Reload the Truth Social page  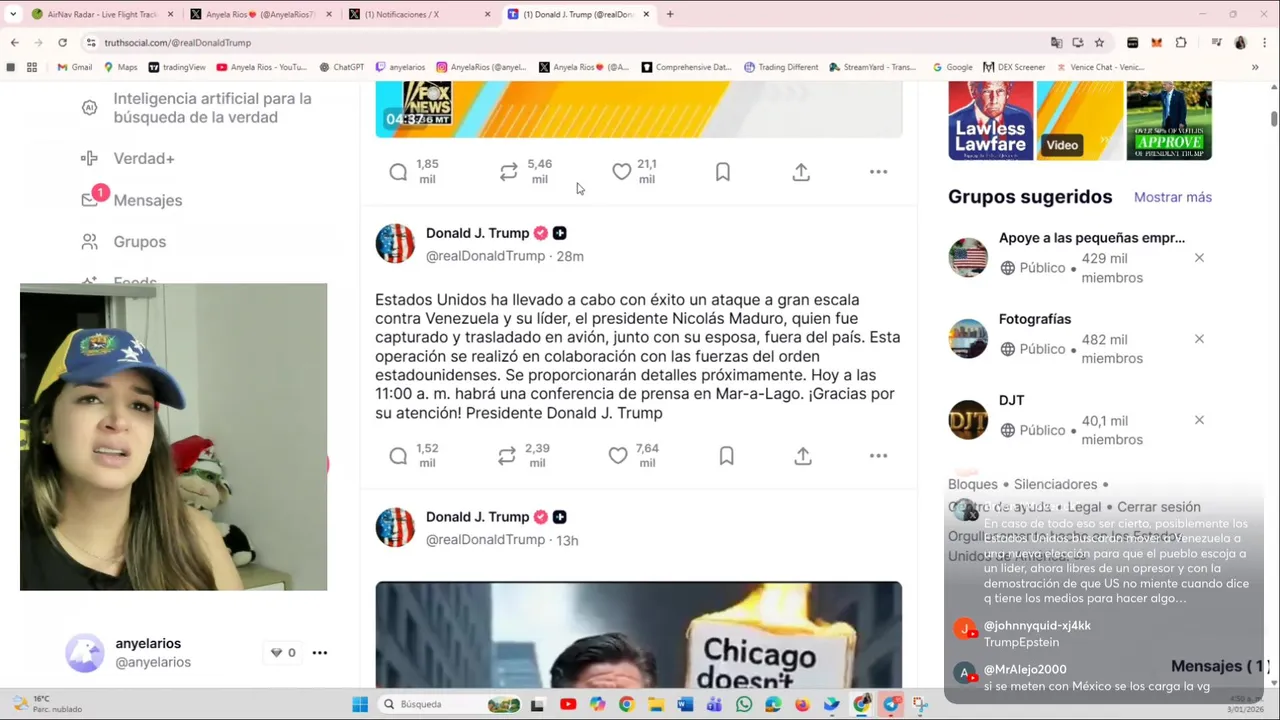(x=62, y=42)
